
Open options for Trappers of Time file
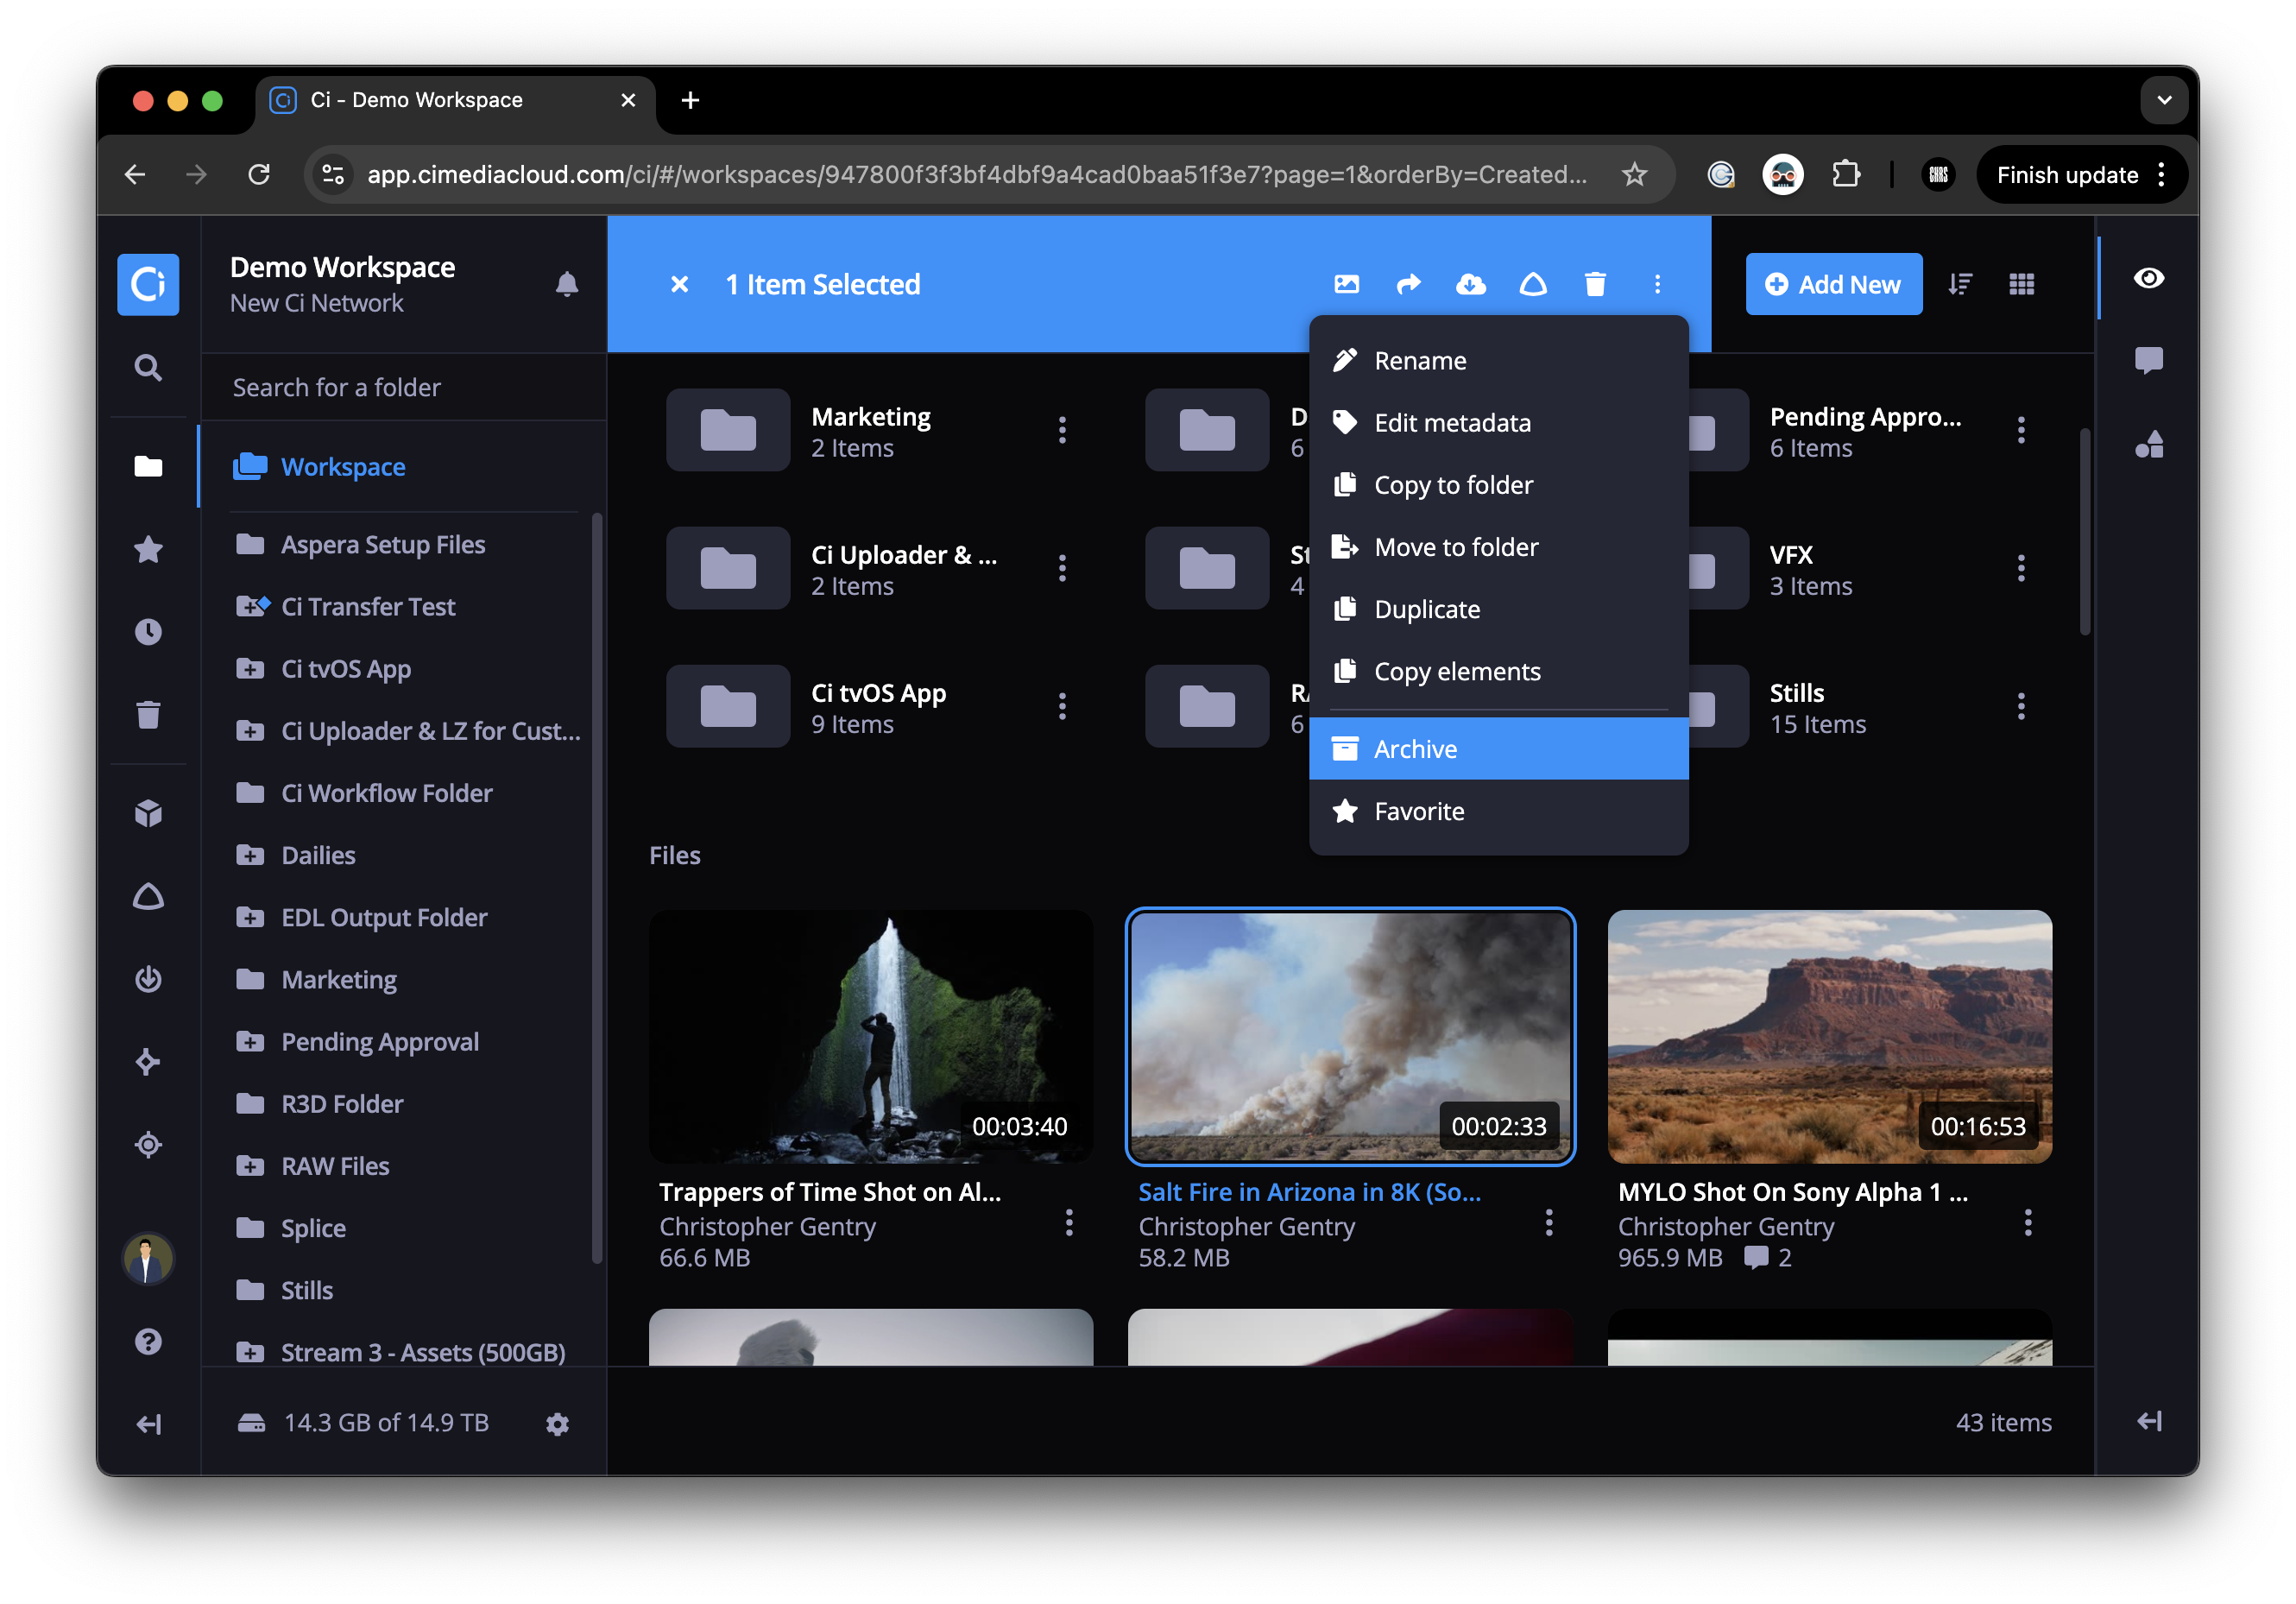(x=1069, y=1222)
